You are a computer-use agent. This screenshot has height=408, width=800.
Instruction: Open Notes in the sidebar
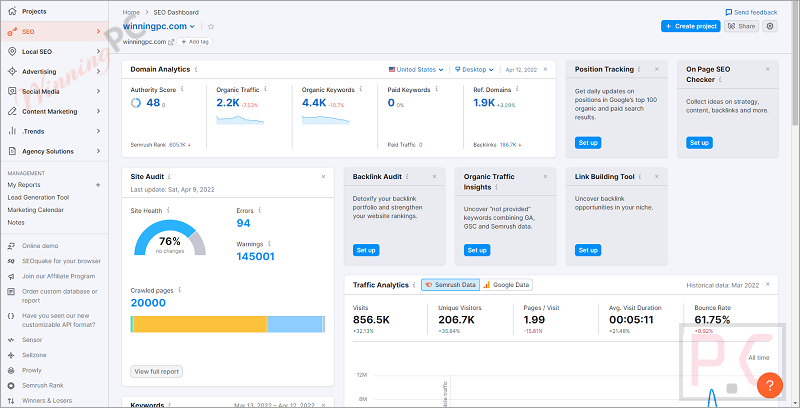pyautogui.click(x=16, y=223)
